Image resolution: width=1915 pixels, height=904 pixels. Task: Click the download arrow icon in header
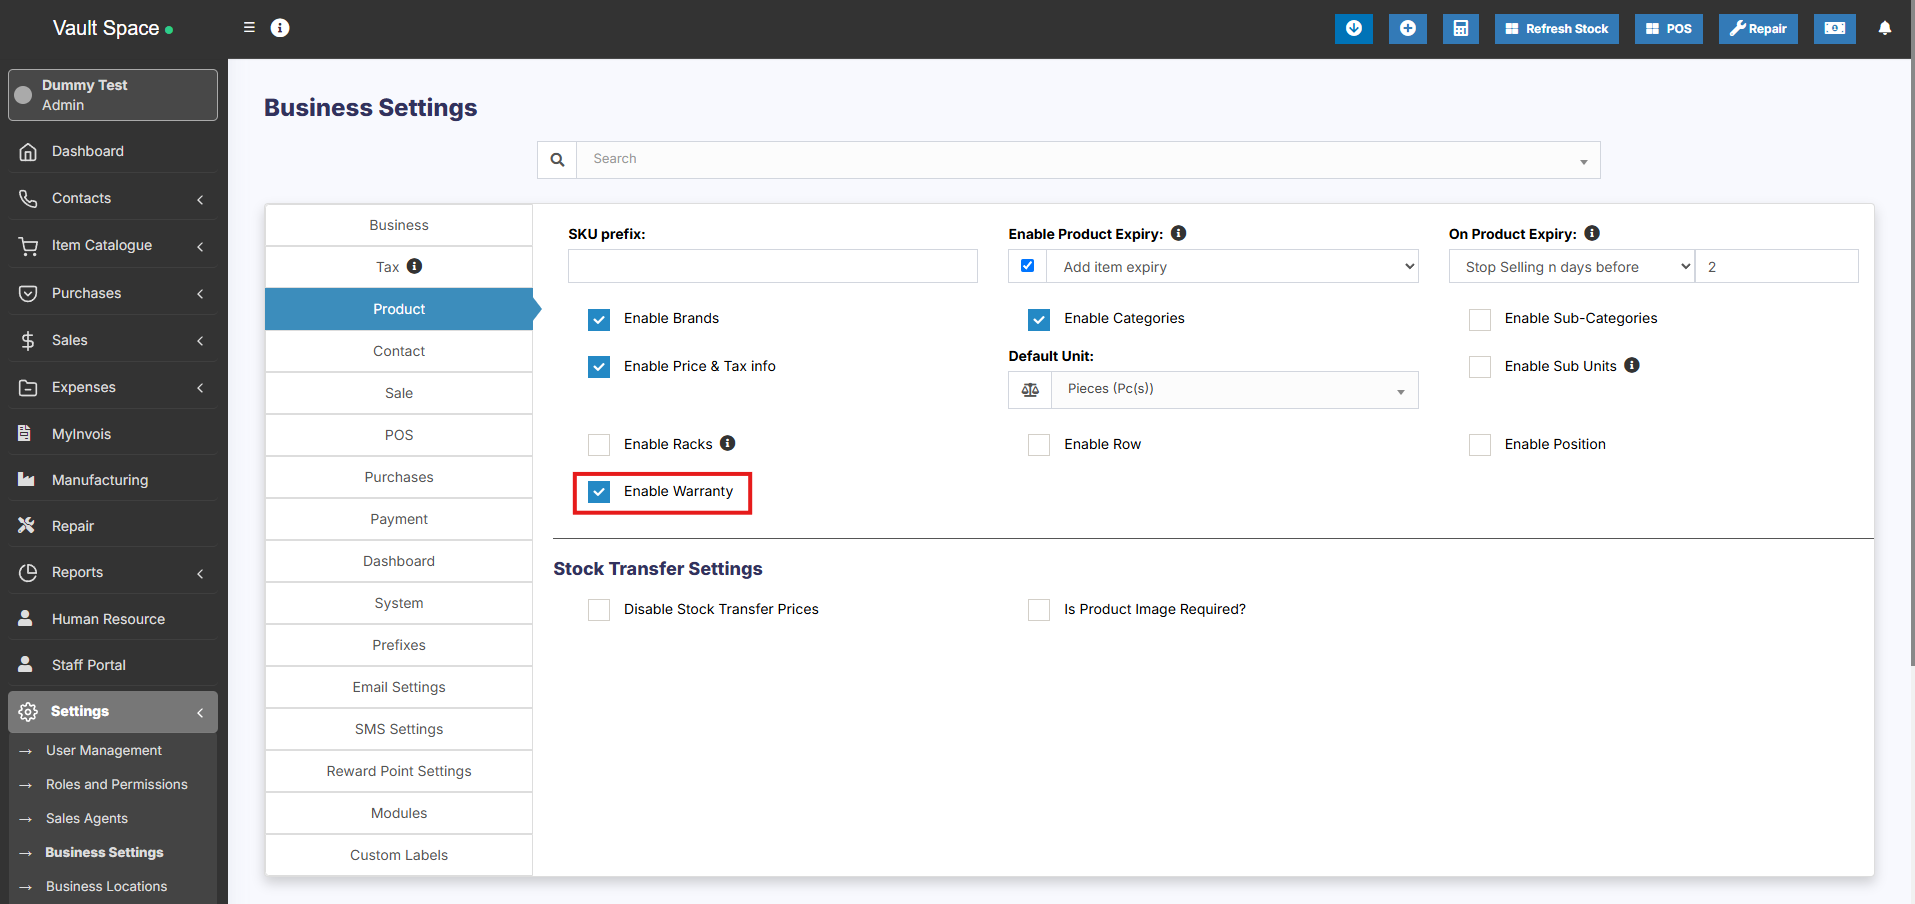click(1353, 28)
